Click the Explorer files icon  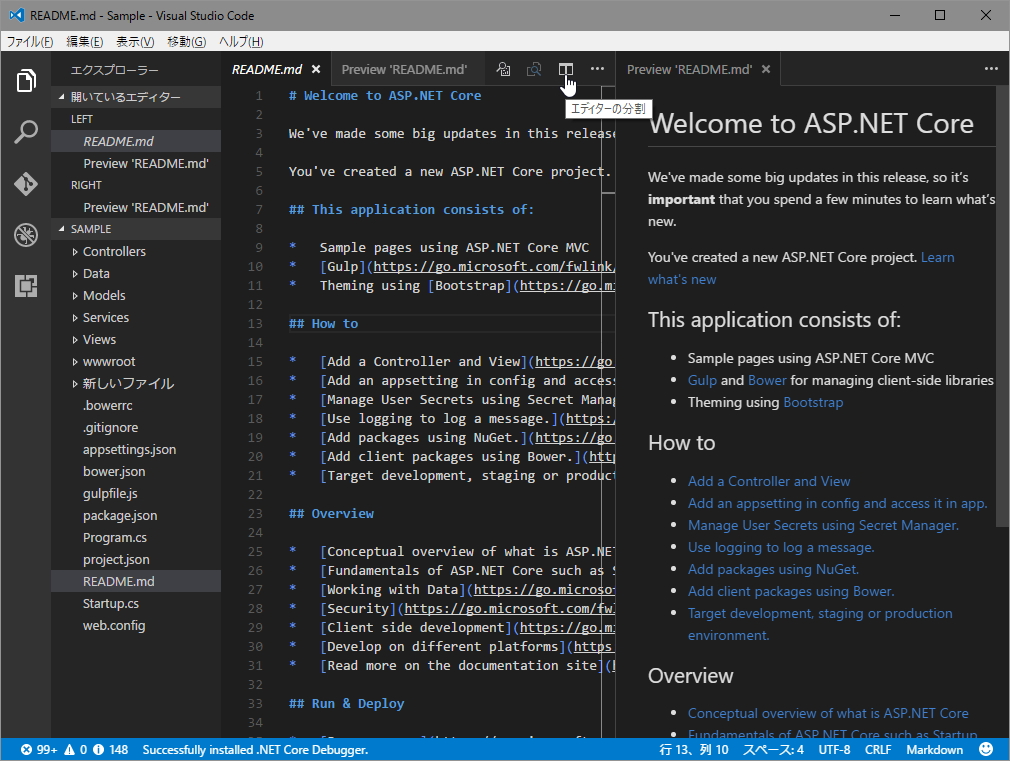[x=26, y=81]
